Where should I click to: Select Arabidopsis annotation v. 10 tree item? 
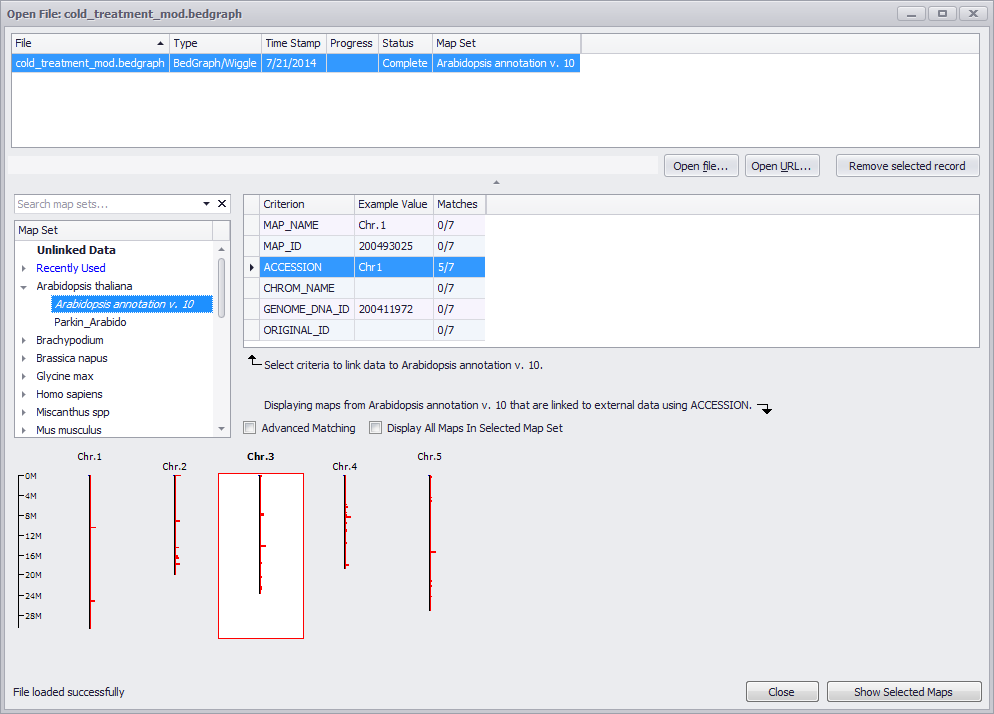click(131, 304)
